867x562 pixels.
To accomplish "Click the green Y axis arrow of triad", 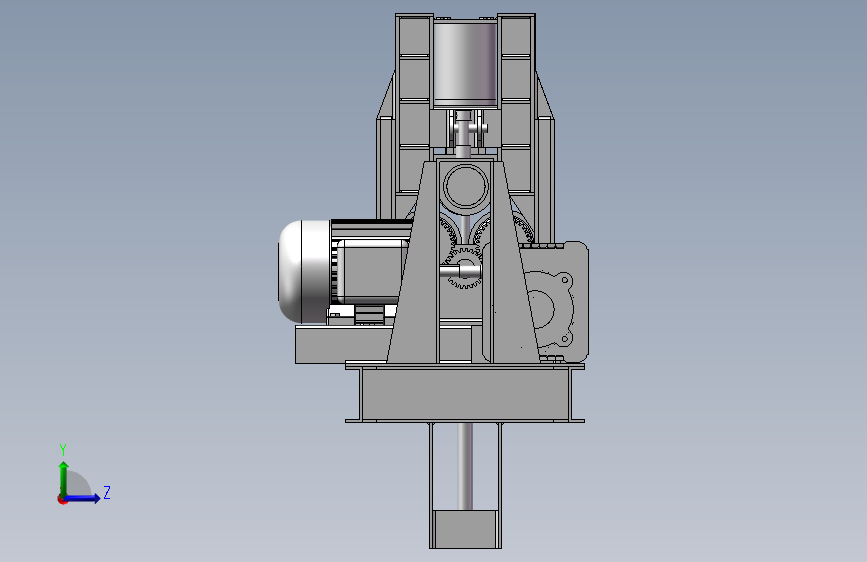I will pyautogui.click(x=64, y=479).
